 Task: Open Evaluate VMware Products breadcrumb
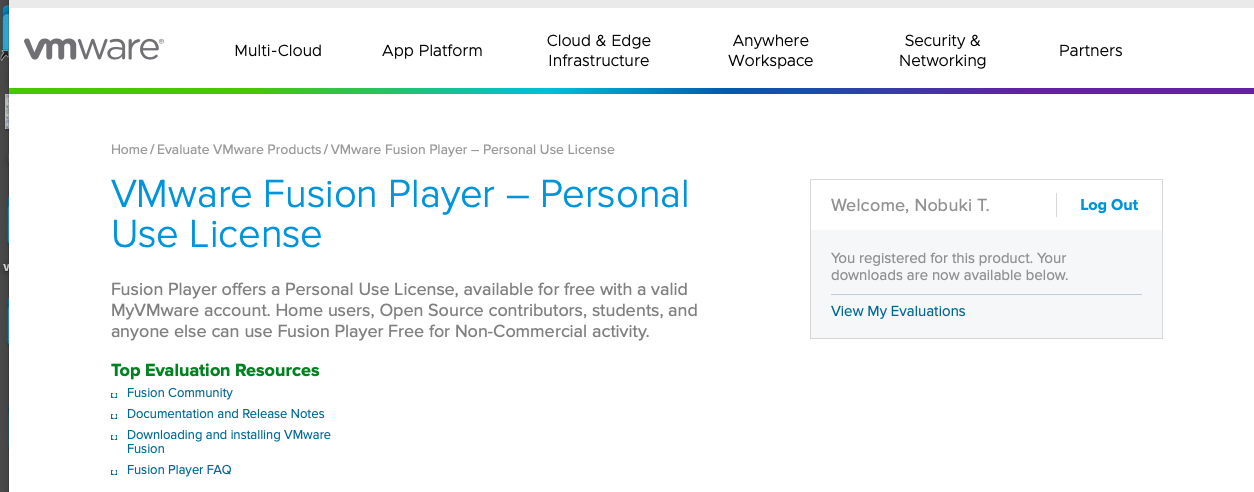click(239, 150)
